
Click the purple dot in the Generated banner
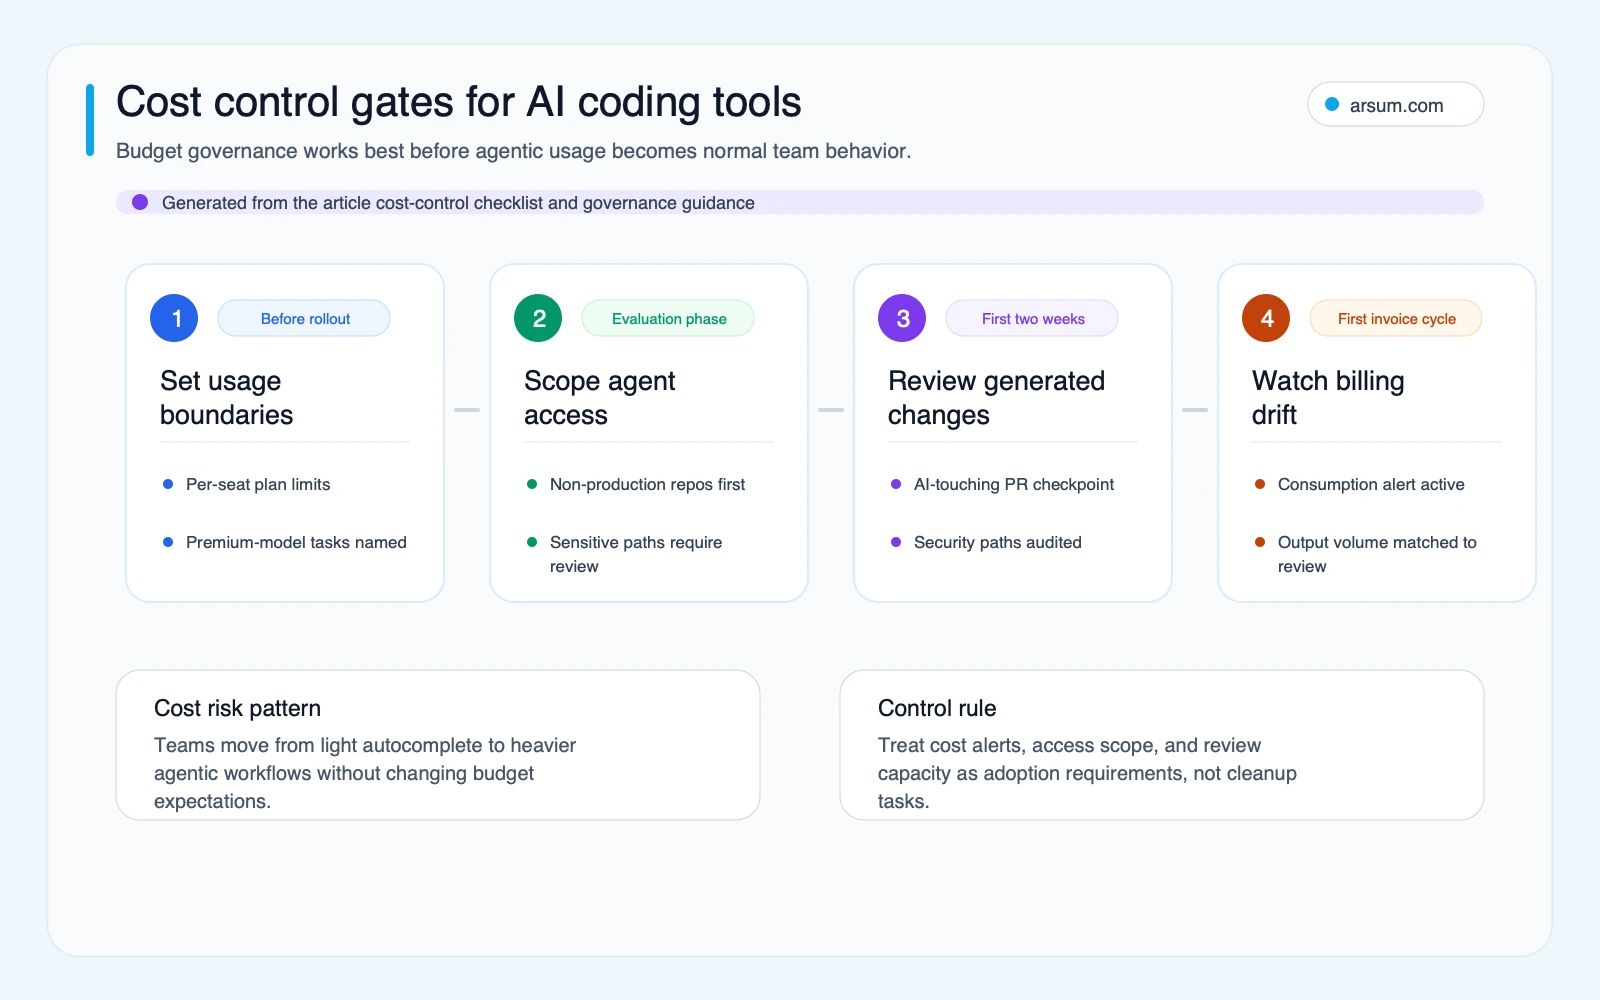click(140, 202)
